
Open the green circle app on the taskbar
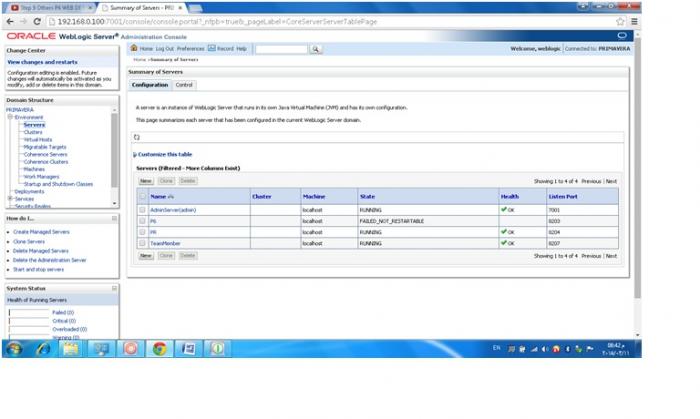coord(217,348)
